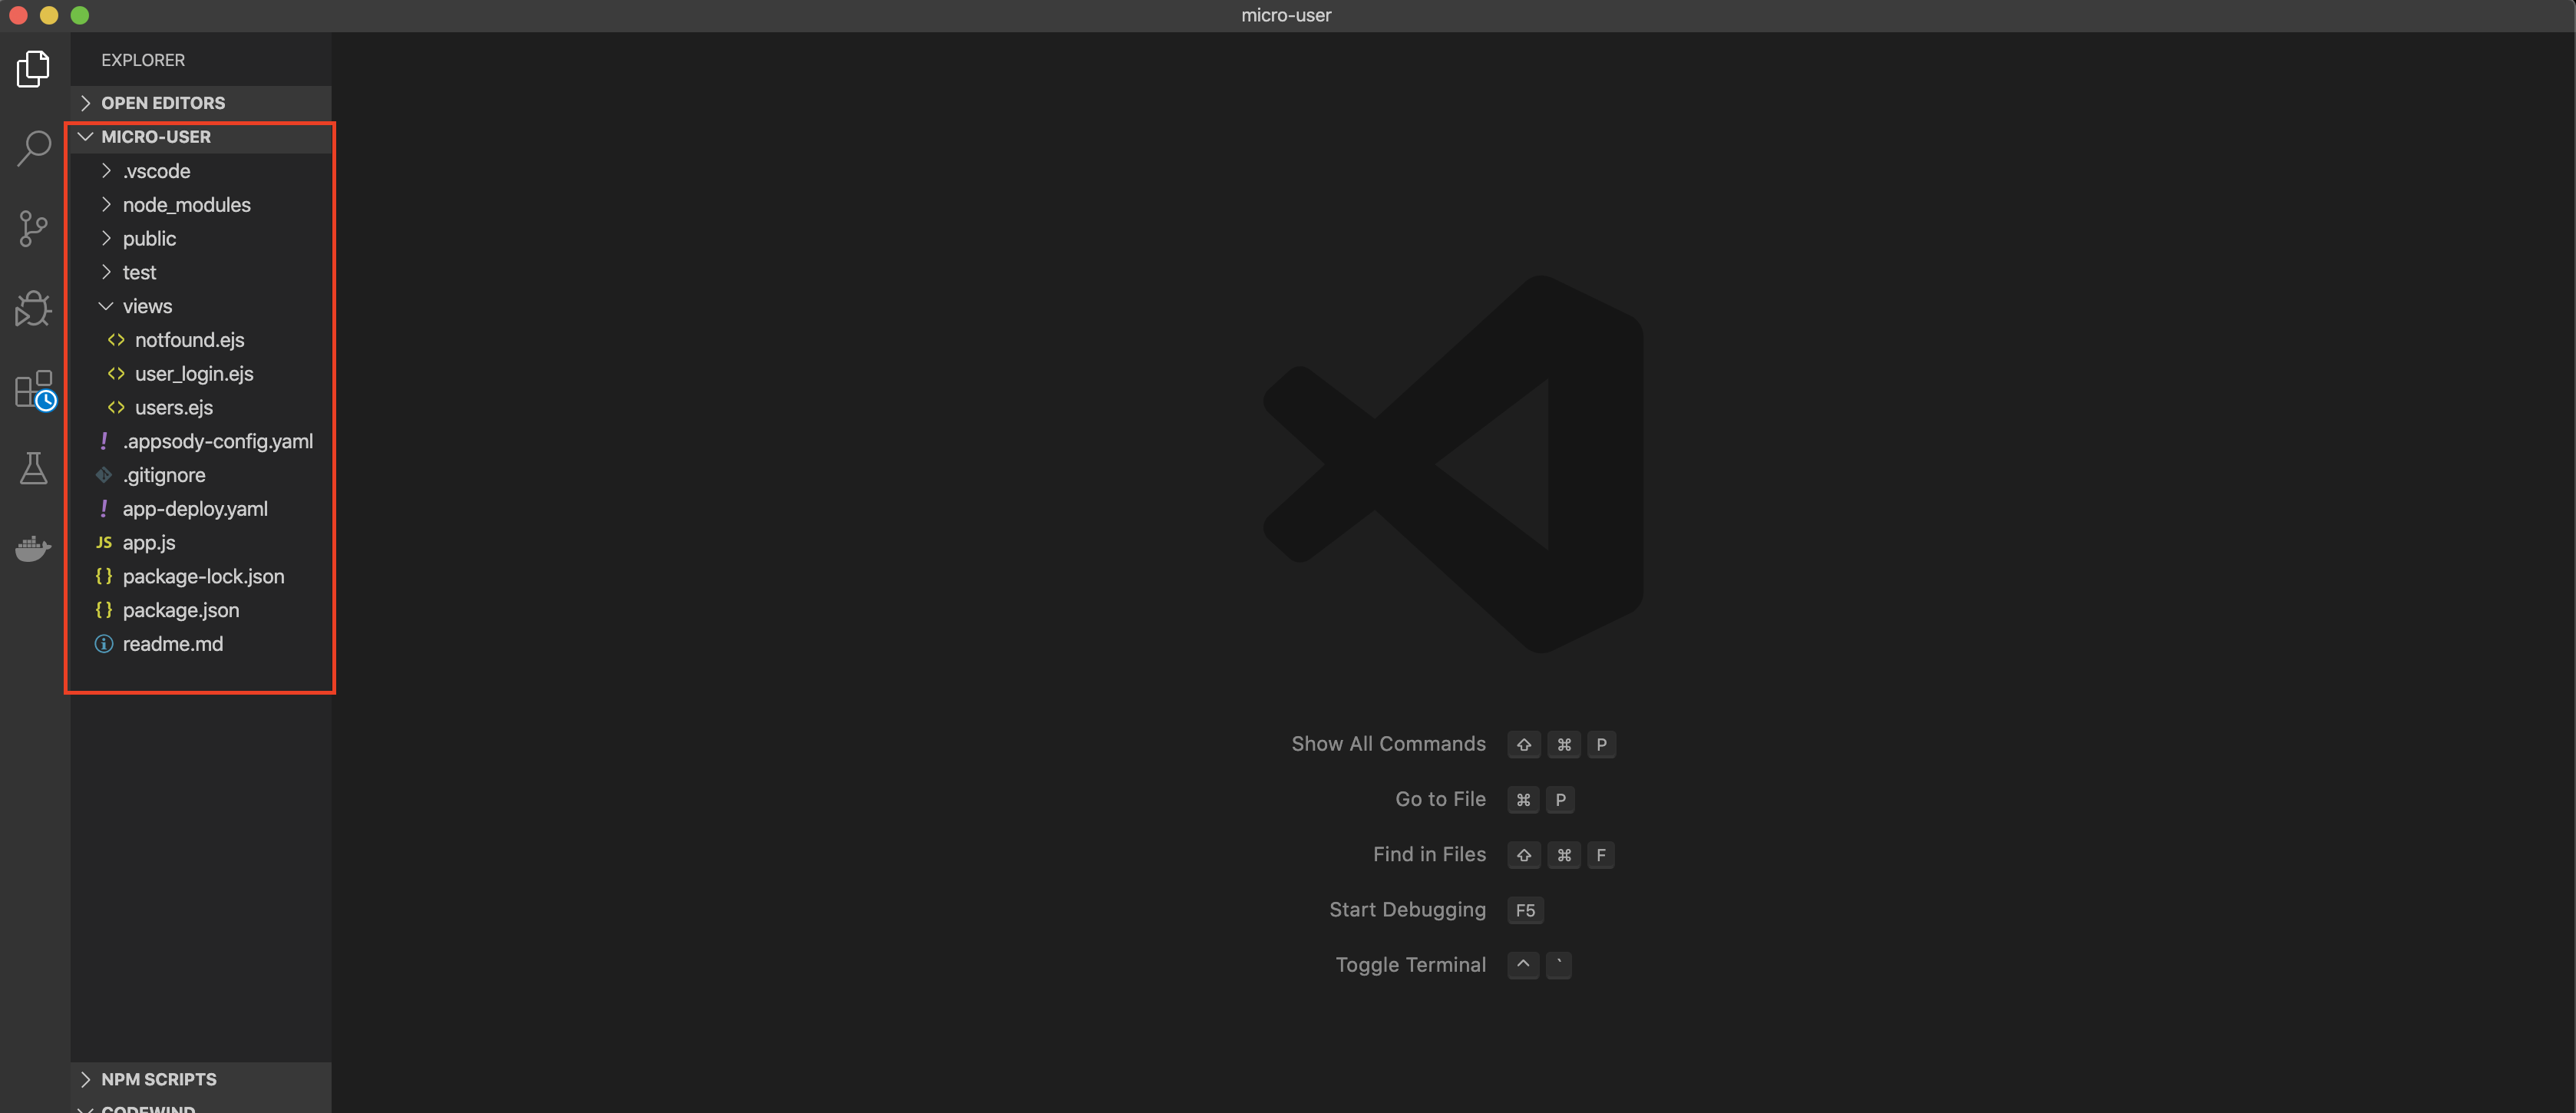This screenshot has width=2576, height=1113.
Task: Click the F5 key hint
Action: (x=1525, y=910)
